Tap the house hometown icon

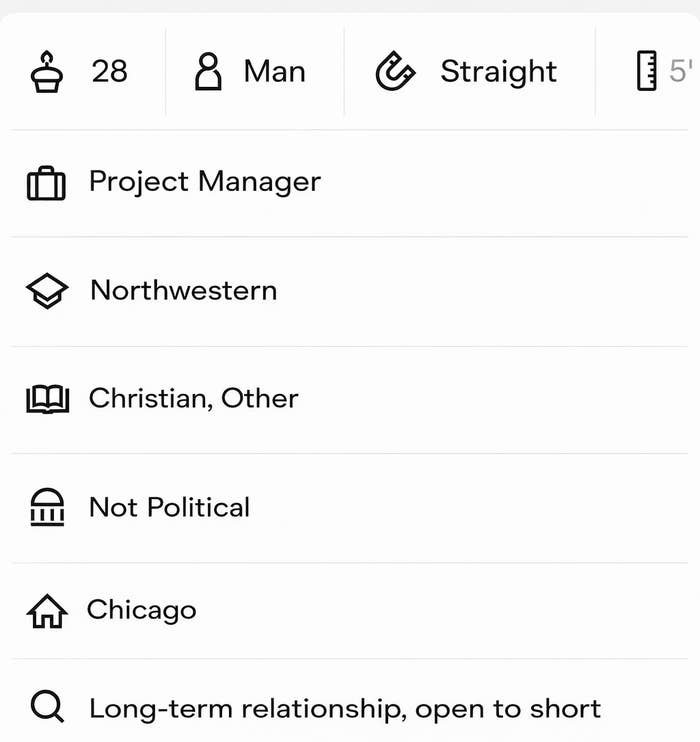click(x=47, y=611)
